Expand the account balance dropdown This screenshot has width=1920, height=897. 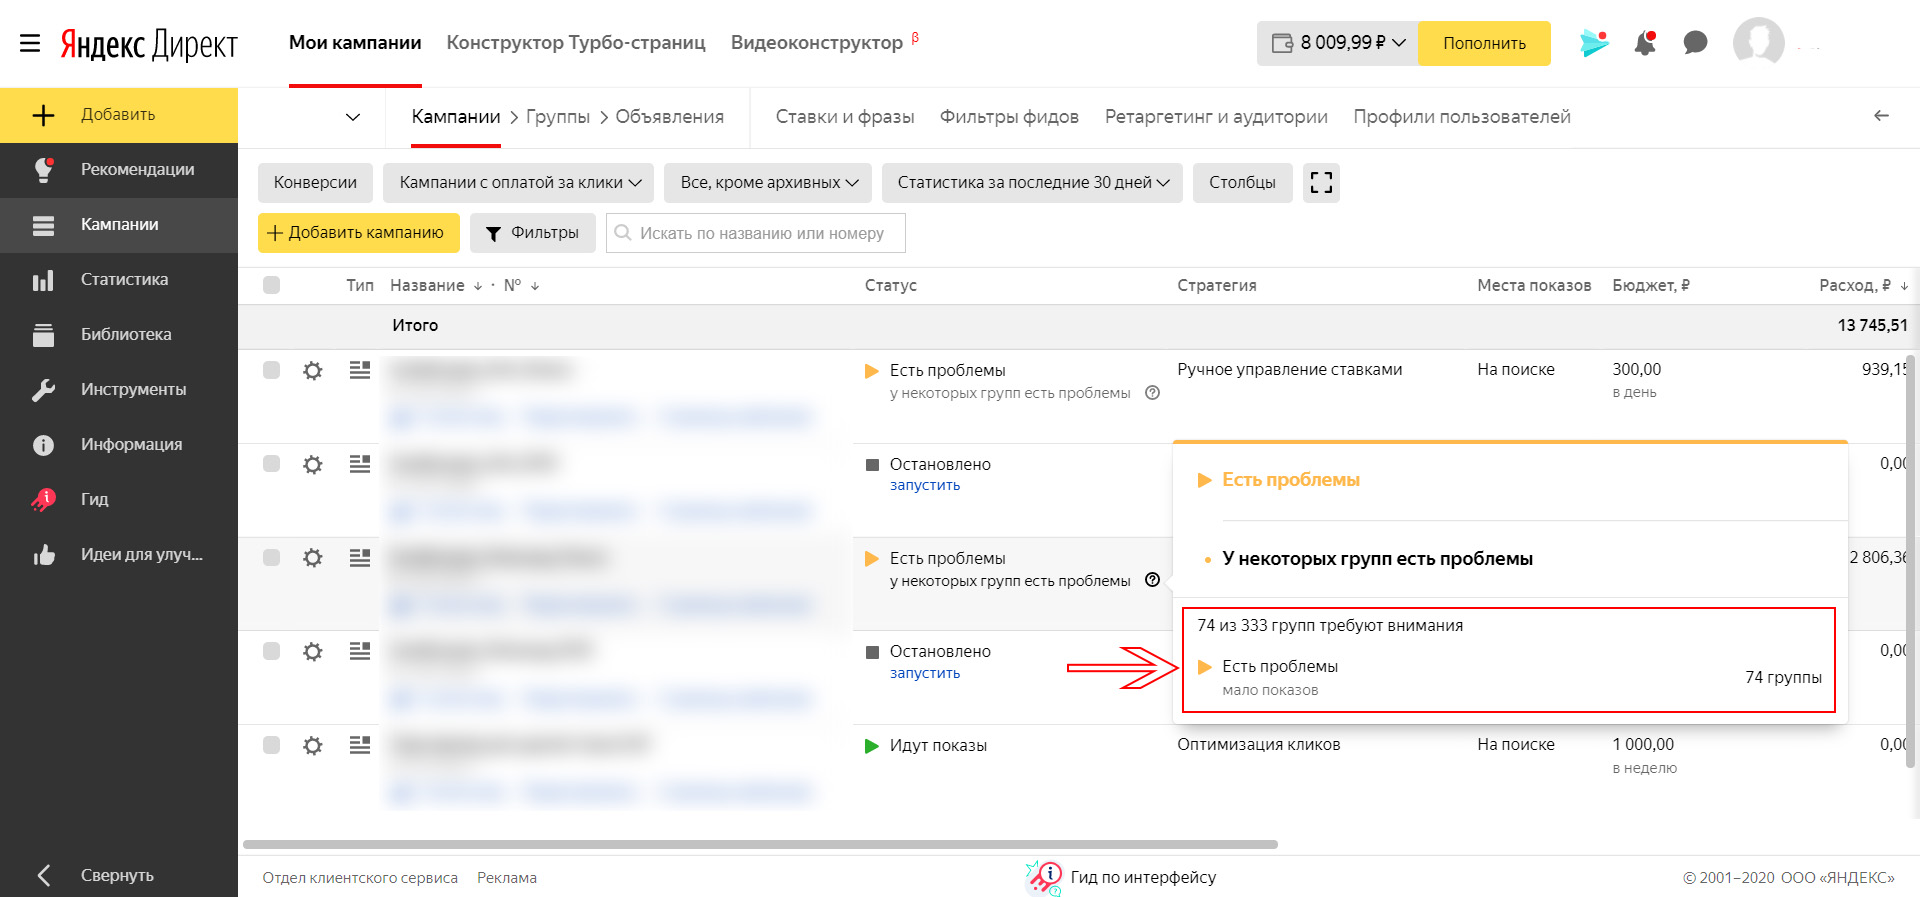point(1399,43)
